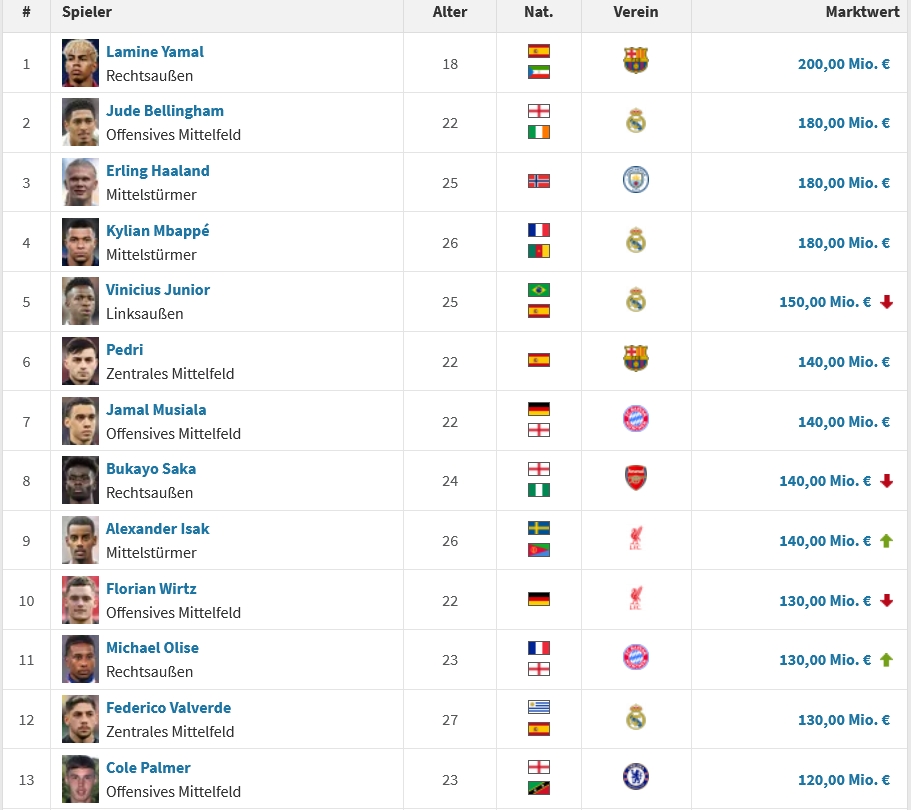Click the Norwegian flag in Haaland's row
Screen dimensions: 911x810
(539, 181)
